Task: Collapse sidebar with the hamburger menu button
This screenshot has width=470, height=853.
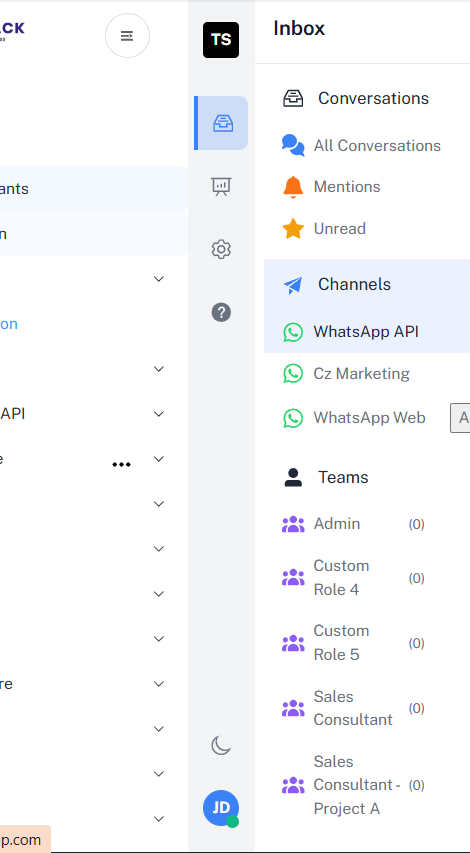Action: (127, 36)
